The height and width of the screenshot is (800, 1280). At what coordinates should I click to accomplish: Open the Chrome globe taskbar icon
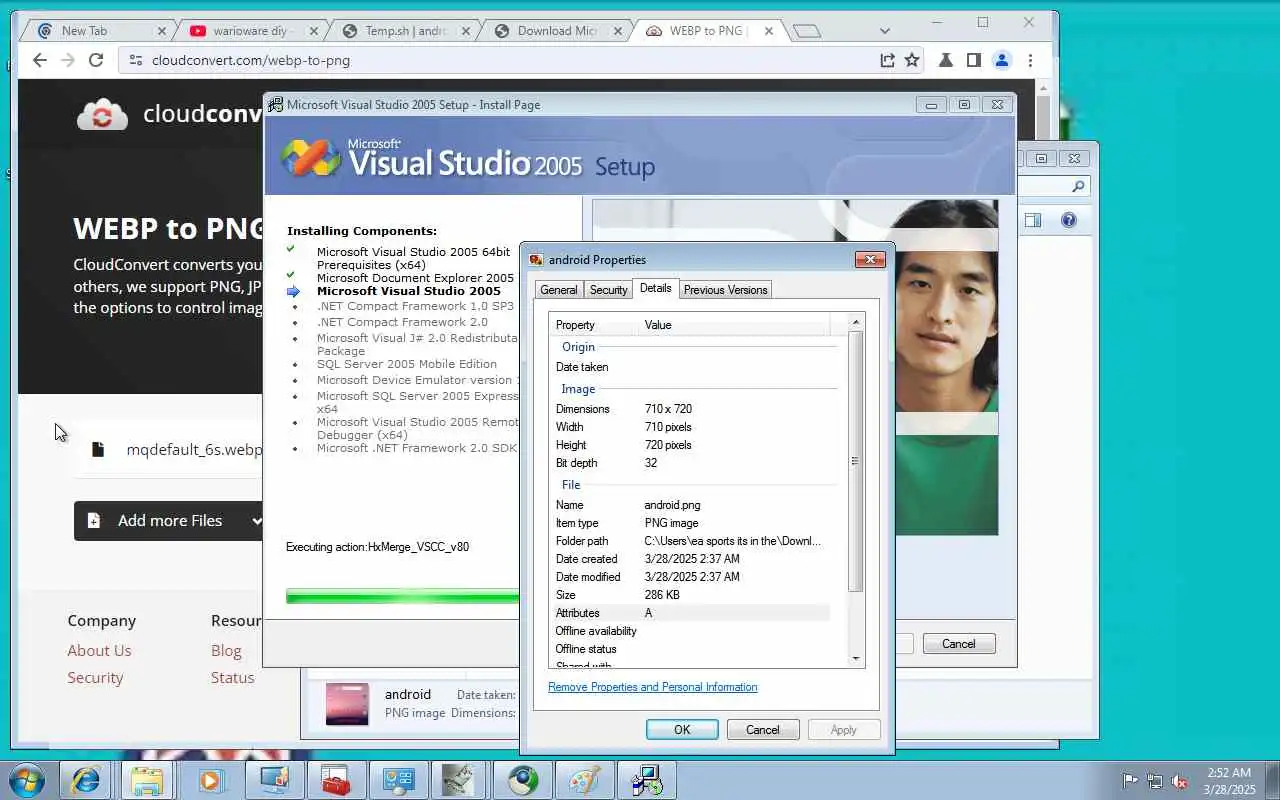(x=522, y=780)
